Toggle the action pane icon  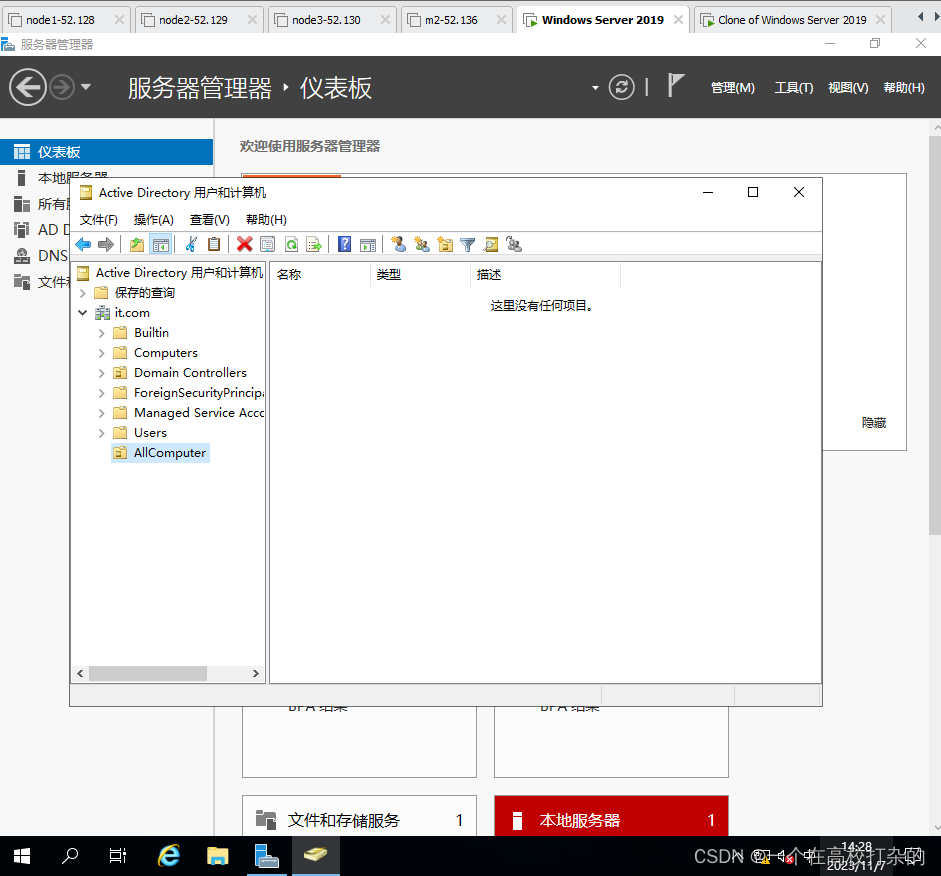(368, 244)
